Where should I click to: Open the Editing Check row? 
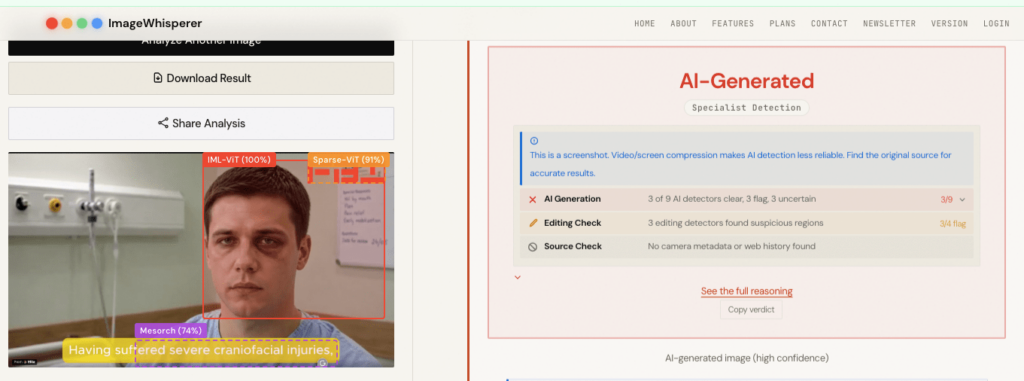coord(746,223)
